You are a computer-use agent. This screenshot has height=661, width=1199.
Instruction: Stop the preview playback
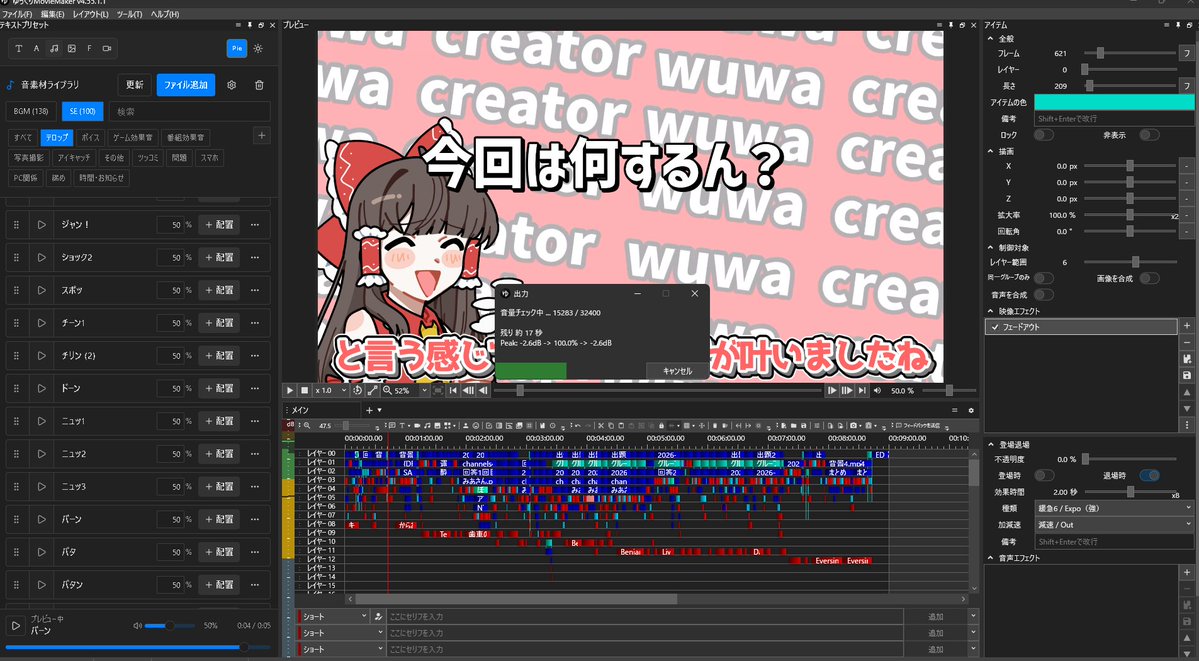click(x=304, y=390)
